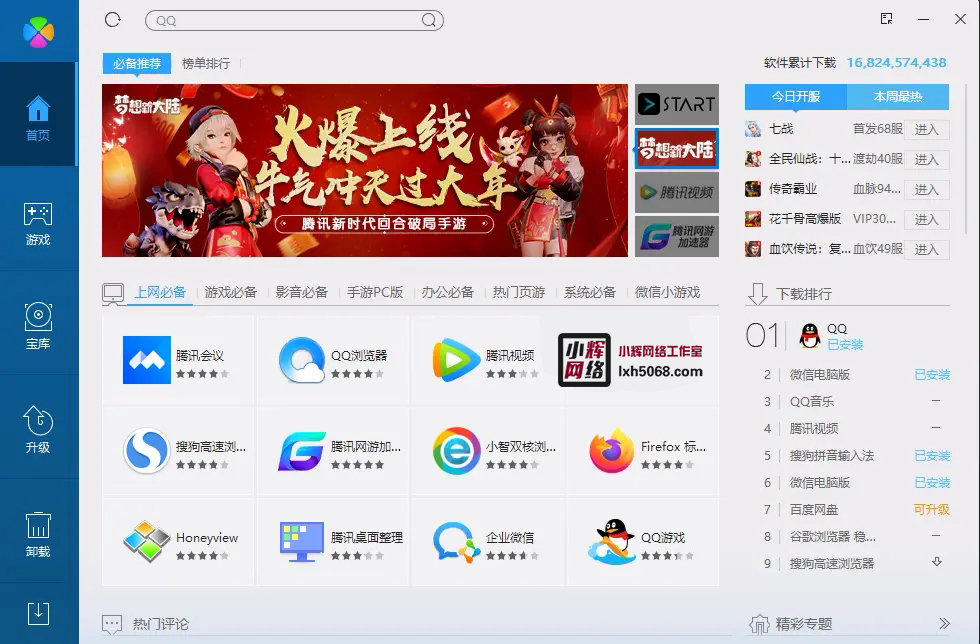Click 搜狗拼音输入法 in download ranking
The image size is (980, 644).
[832, 455]
